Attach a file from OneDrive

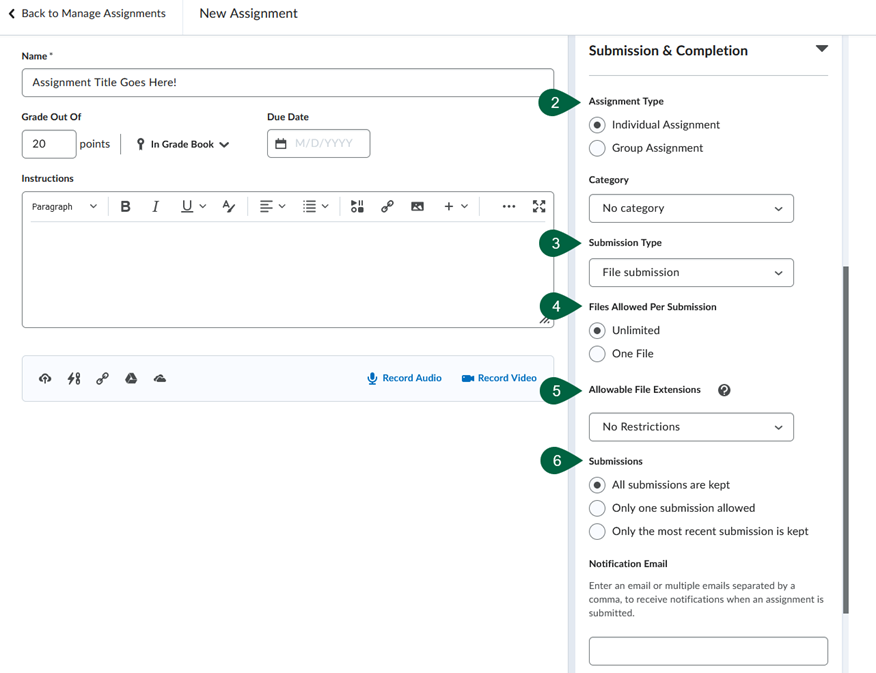coord(159,378)
